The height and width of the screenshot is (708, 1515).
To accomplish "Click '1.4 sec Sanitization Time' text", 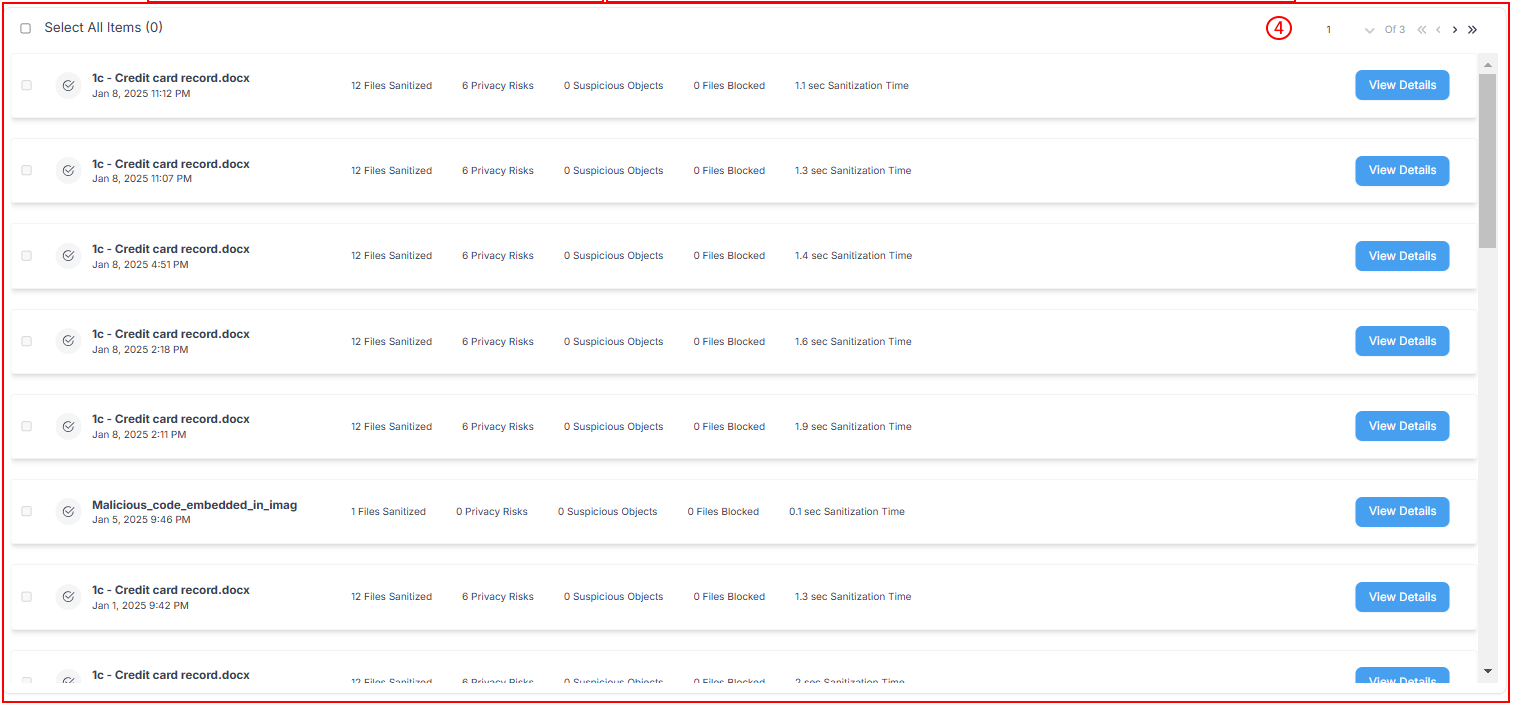I will point(853,256).
